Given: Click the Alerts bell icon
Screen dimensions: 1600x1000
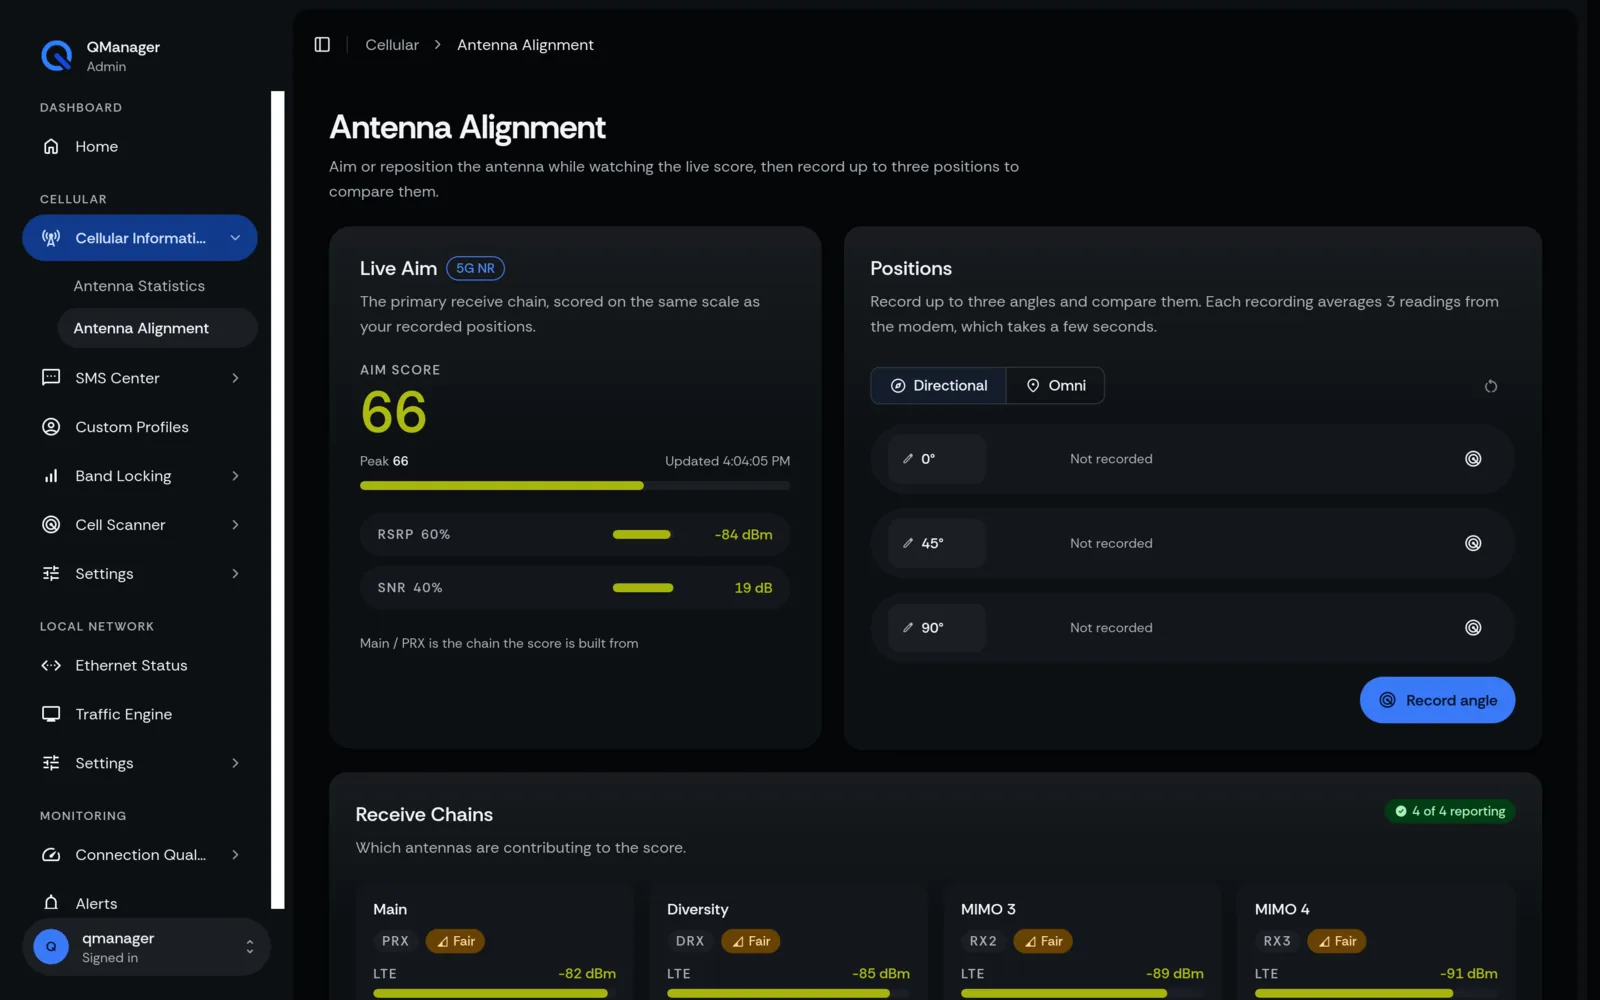Looking at the screenshot, I should point(51,903).
